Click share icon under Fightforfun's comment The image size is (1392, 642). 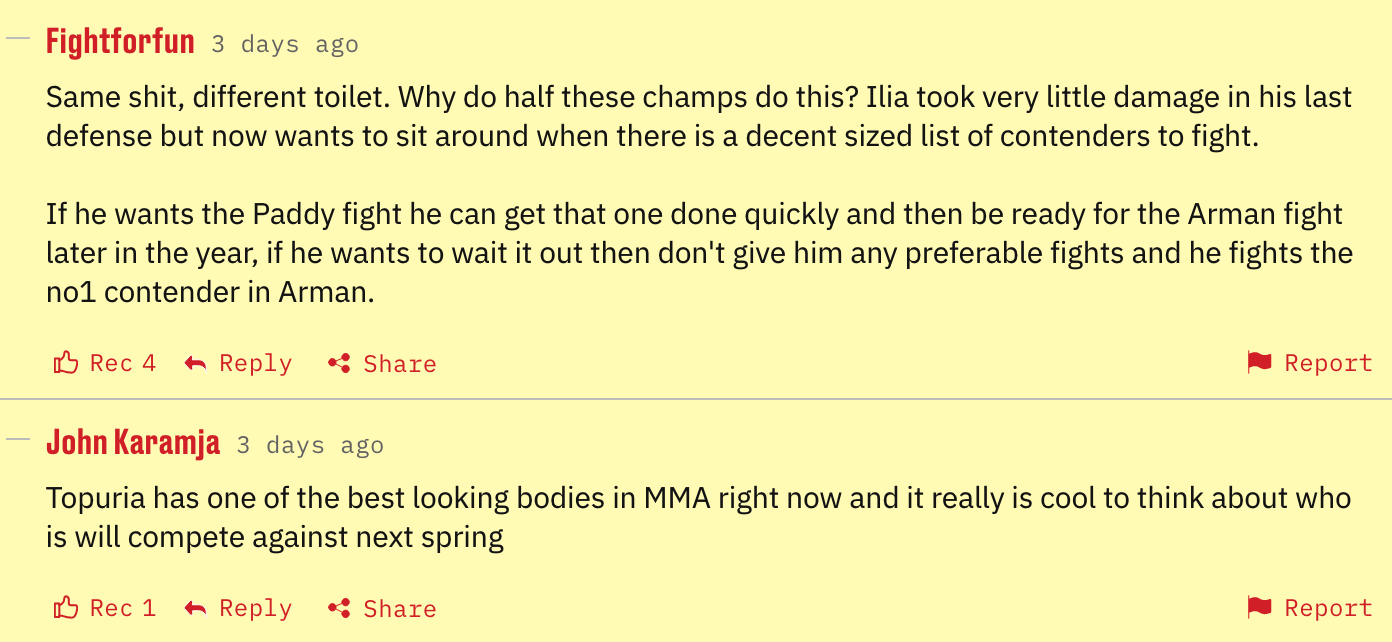(339, 363)
